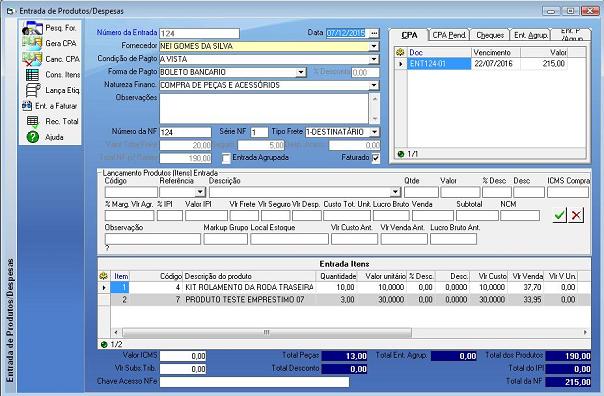Click left arrow of items grid scrollbar
The height and width of the screenshot is (396, 604).
(116, 332)
